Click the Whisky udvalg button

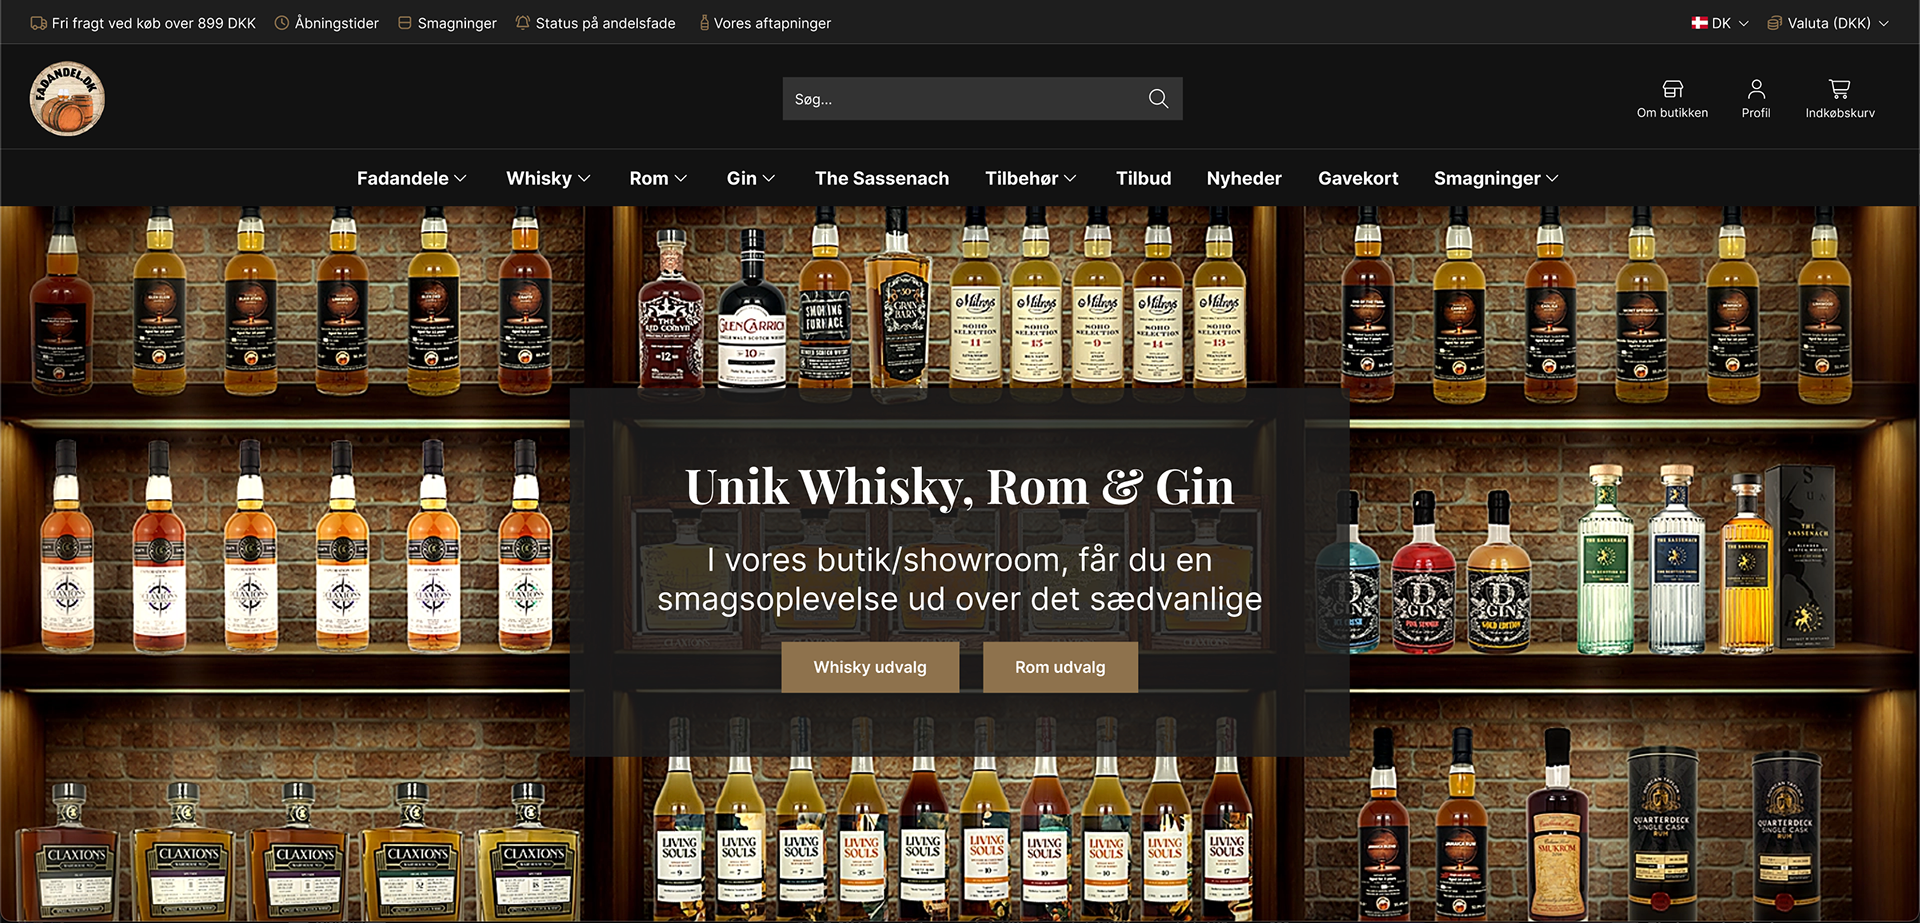(x=870, y=667)
